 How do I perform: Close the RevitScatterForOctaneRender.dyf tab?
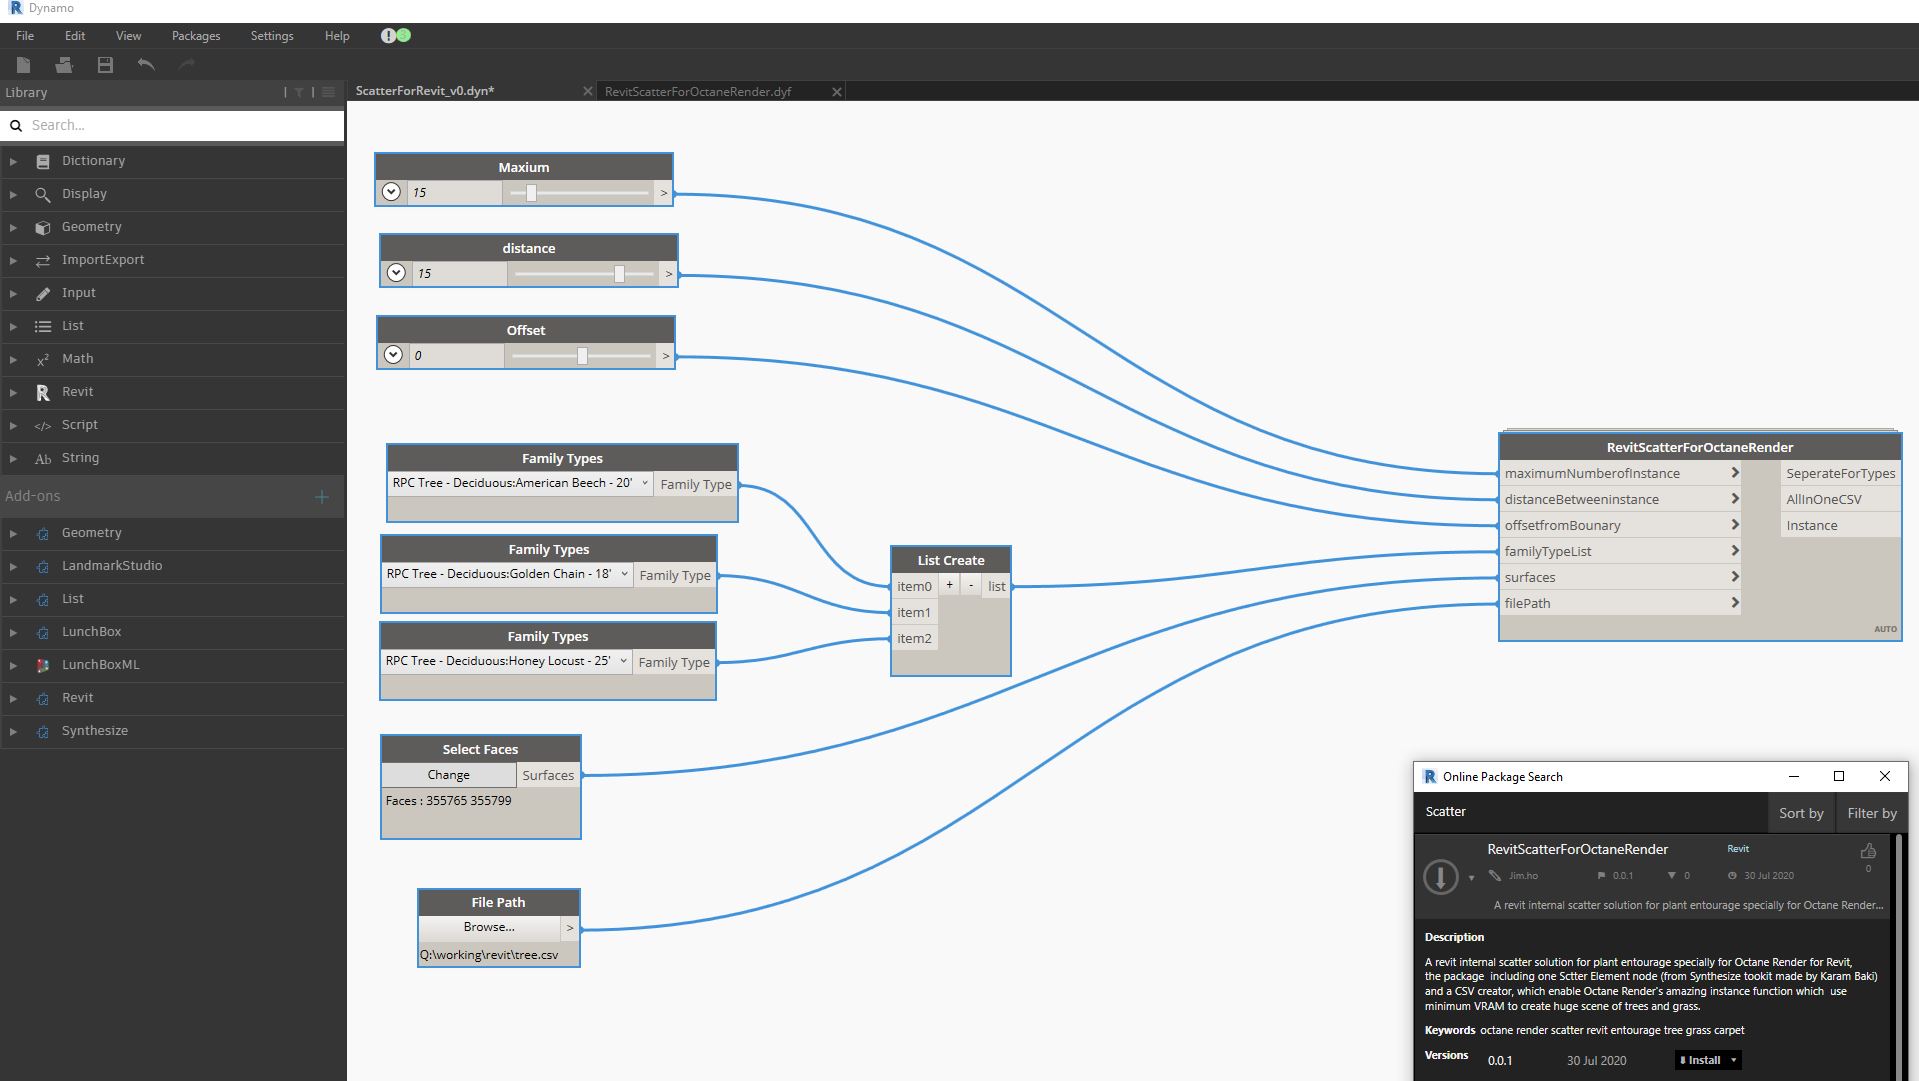[837, 91]
